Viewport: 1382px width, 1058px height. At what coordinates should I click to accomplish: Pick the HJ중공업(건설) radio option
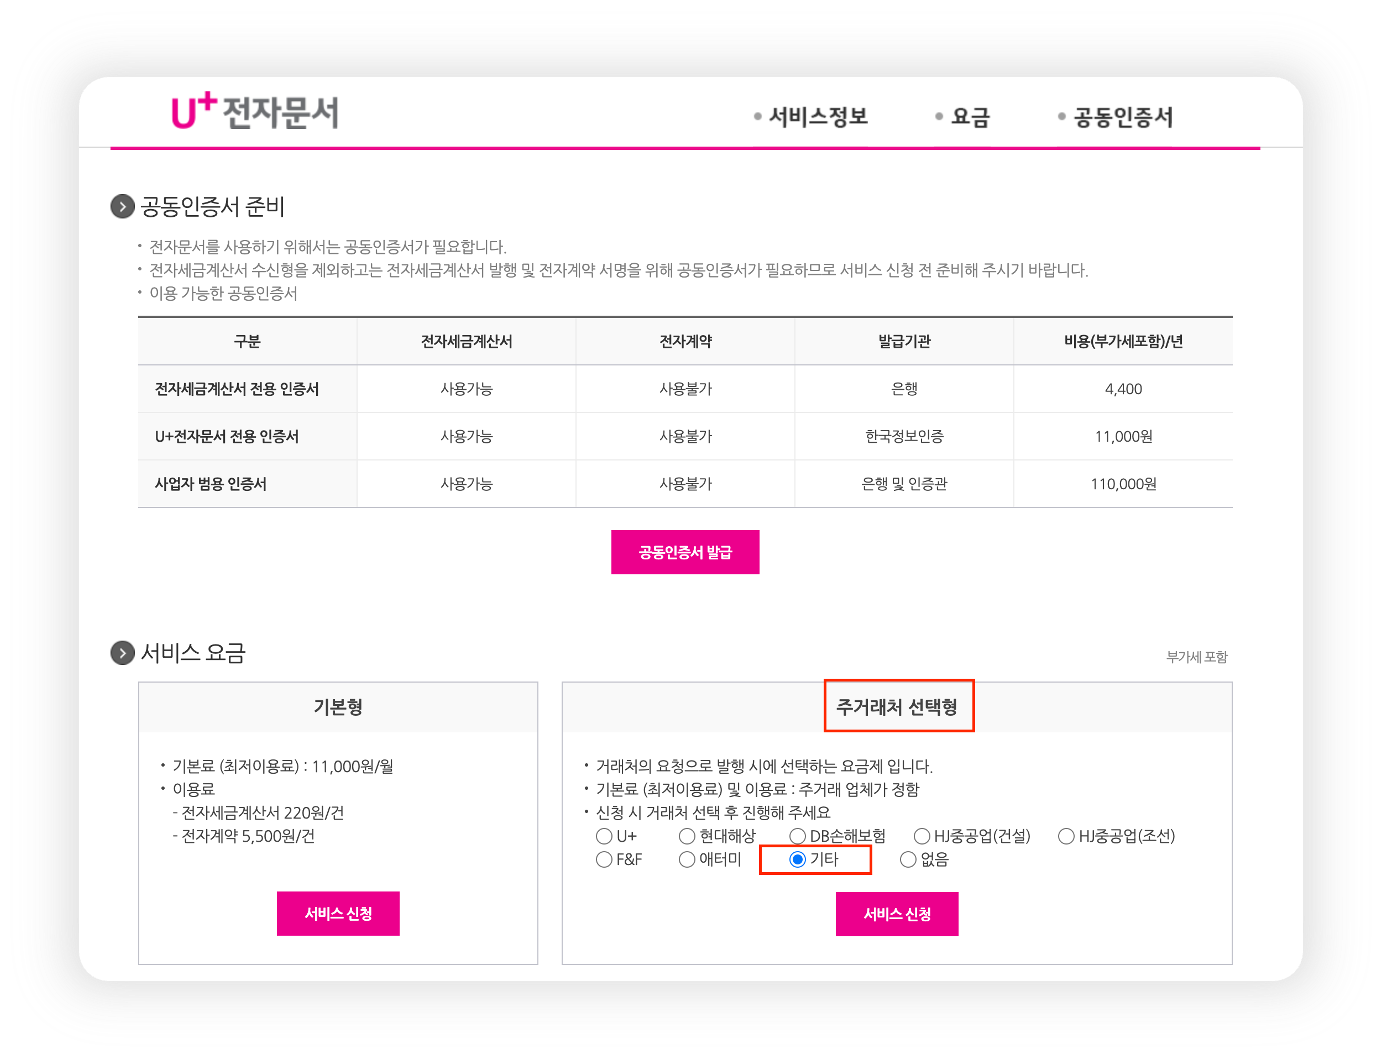pos(922,836)
